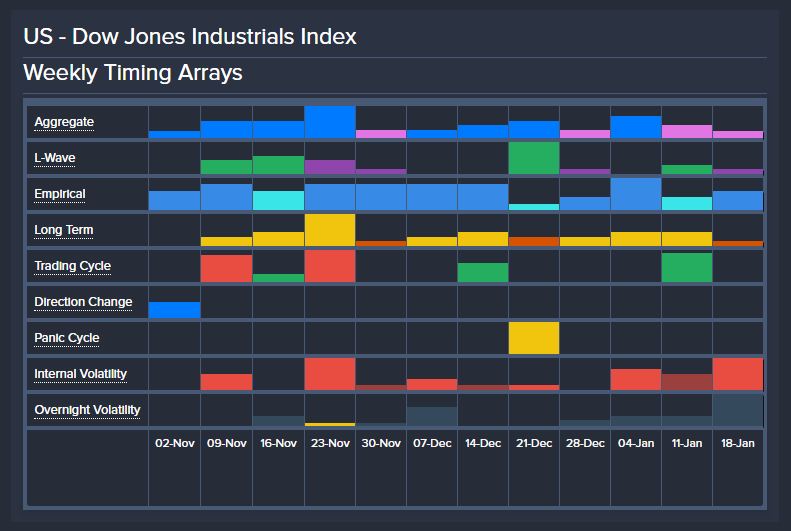Select the green L-Wave bar for 16-Nov
The width and height of the screenshot is (791, 531).
tap(278, 165)
